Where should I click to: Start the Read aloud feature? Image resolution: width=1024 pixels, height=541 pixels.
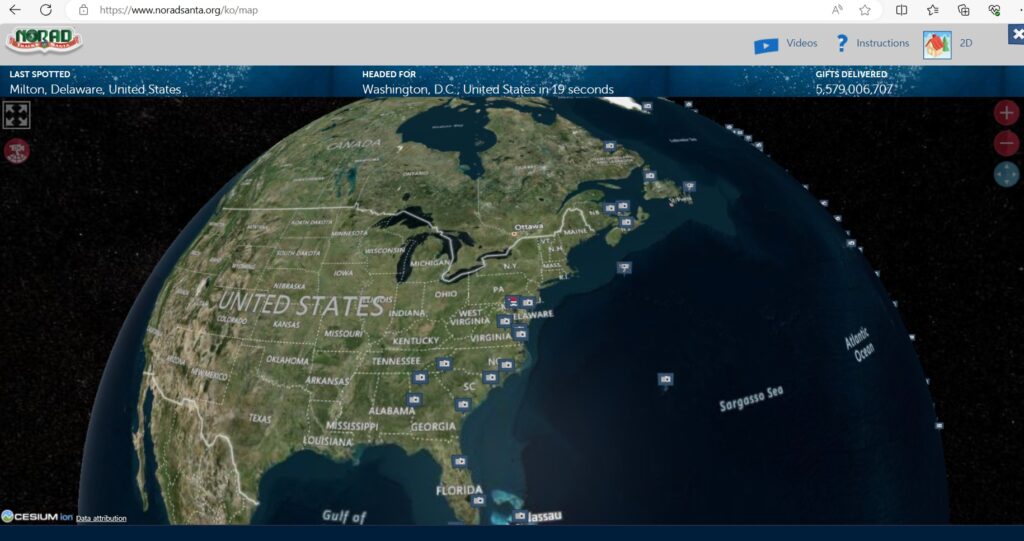click(837, 10)
